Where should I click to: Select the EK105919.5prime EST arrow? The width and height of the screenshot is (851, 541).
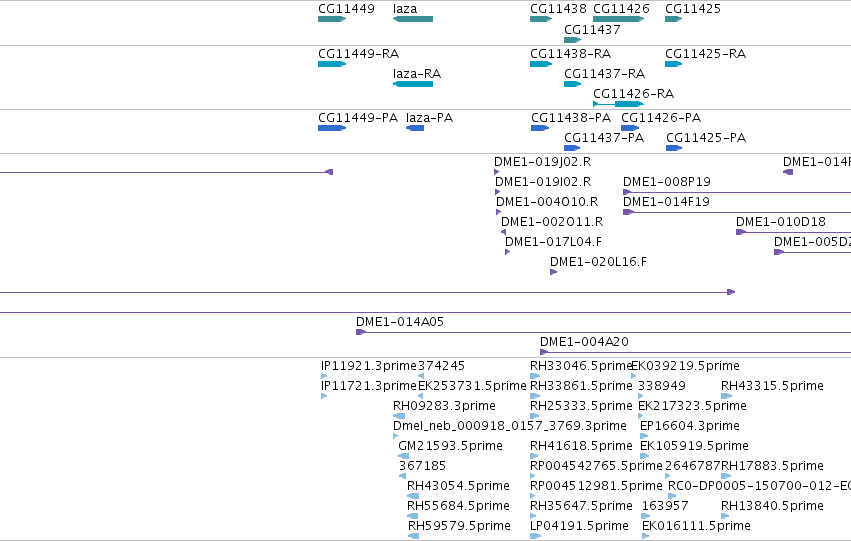[x=645, y=456]
